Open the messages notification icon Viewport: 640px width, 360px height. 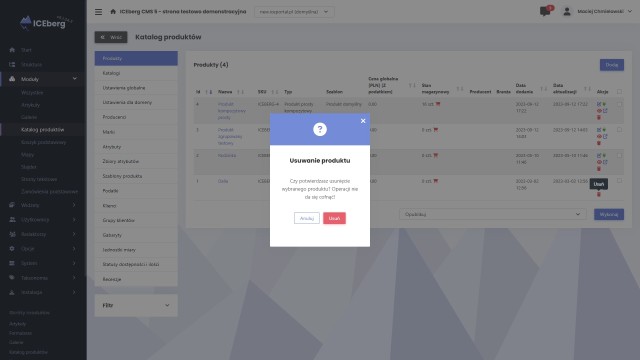coord(545,11)
